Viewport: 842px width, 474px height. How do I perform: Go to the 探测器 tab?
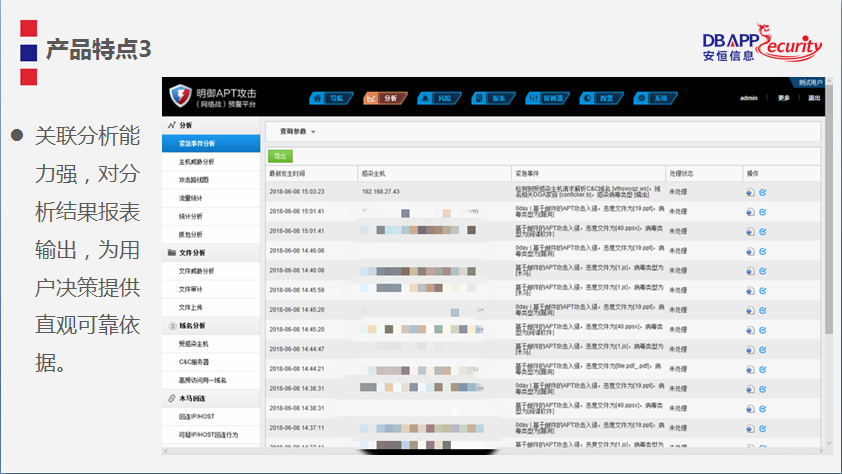(547, 98)
